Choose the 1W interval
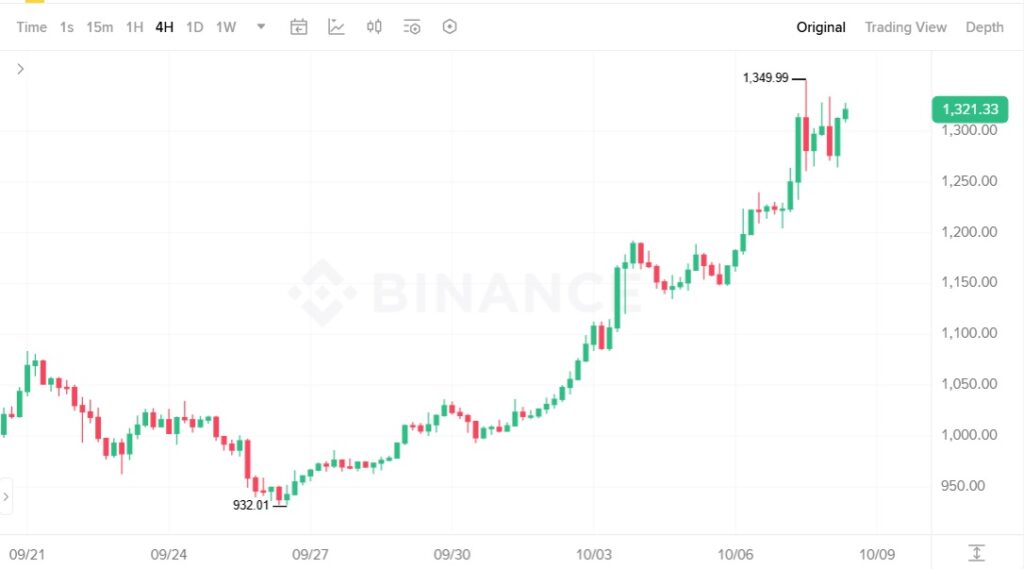This screenshot has height=569, width=1024. pyautogui.click(x=226, y=27)
